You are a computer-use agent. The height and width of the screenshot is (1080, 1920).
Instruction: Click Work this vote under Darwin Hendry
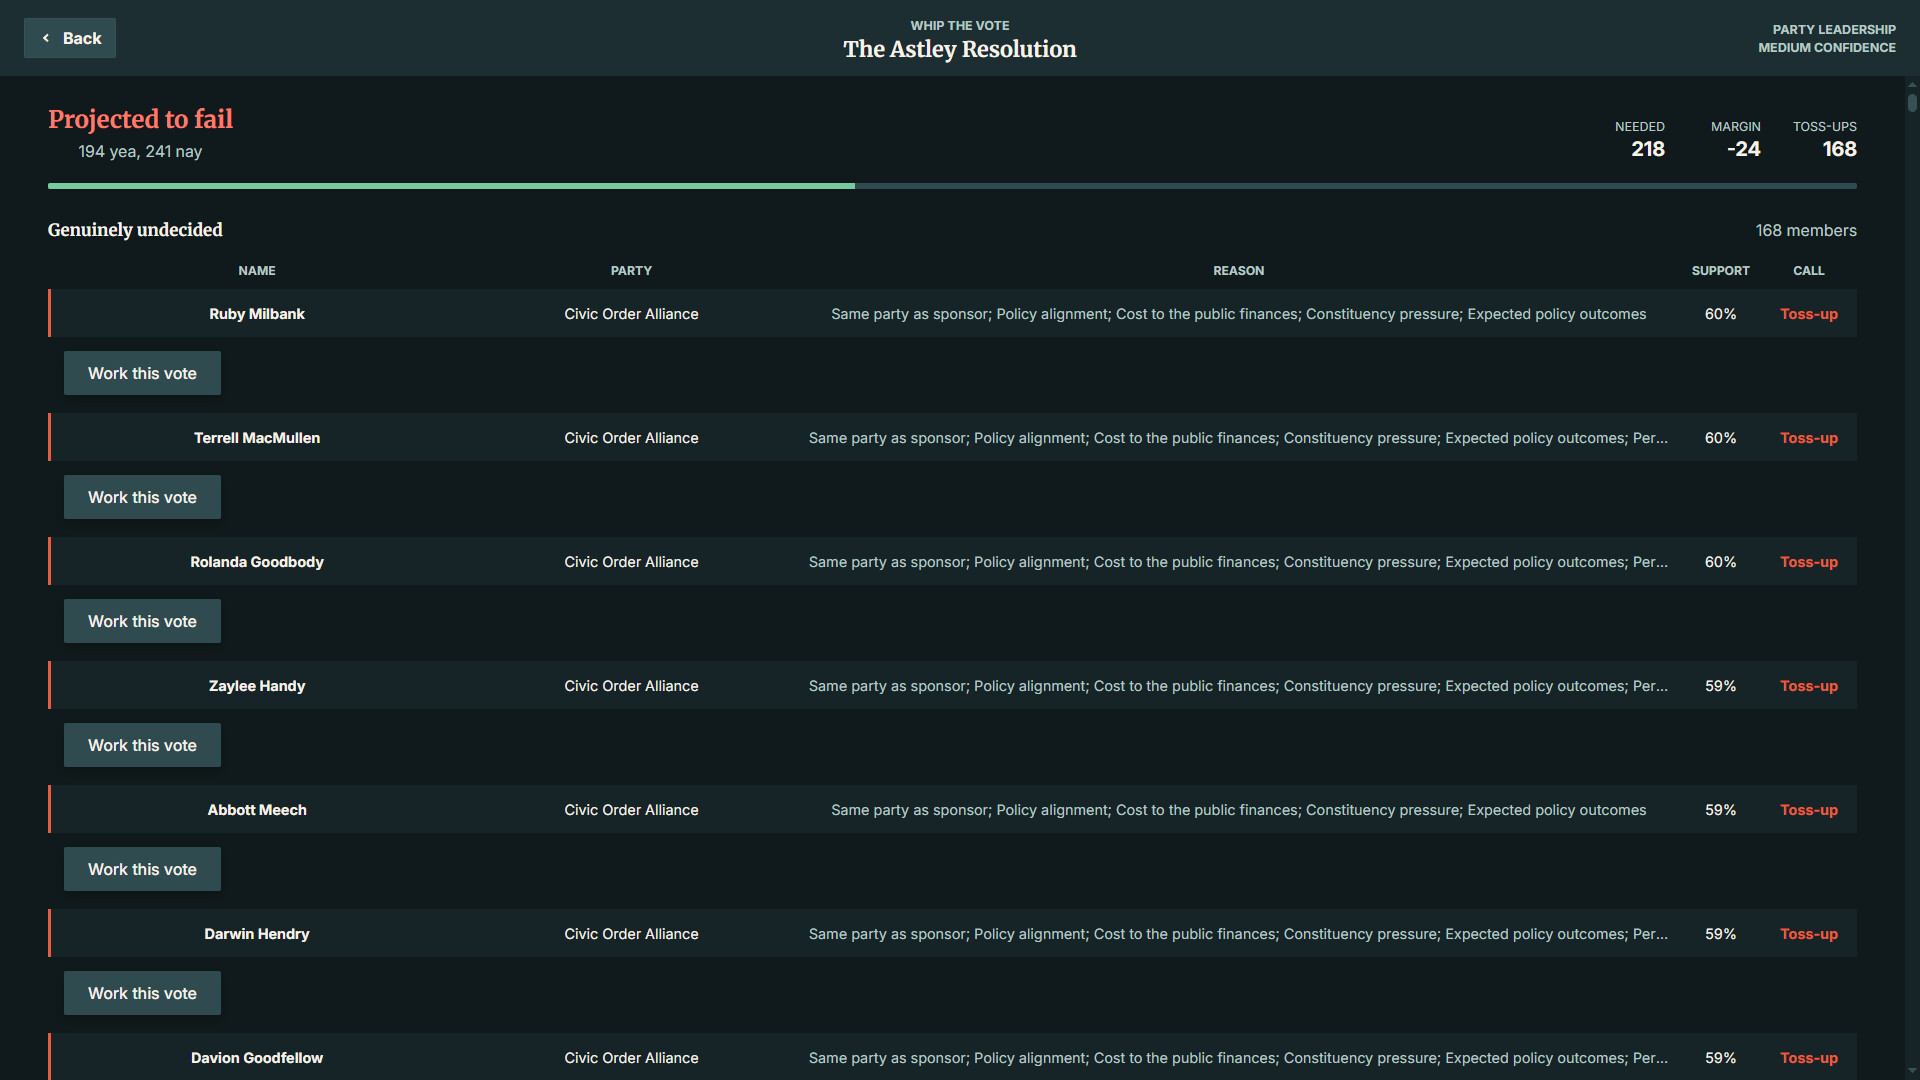[142, 993]
